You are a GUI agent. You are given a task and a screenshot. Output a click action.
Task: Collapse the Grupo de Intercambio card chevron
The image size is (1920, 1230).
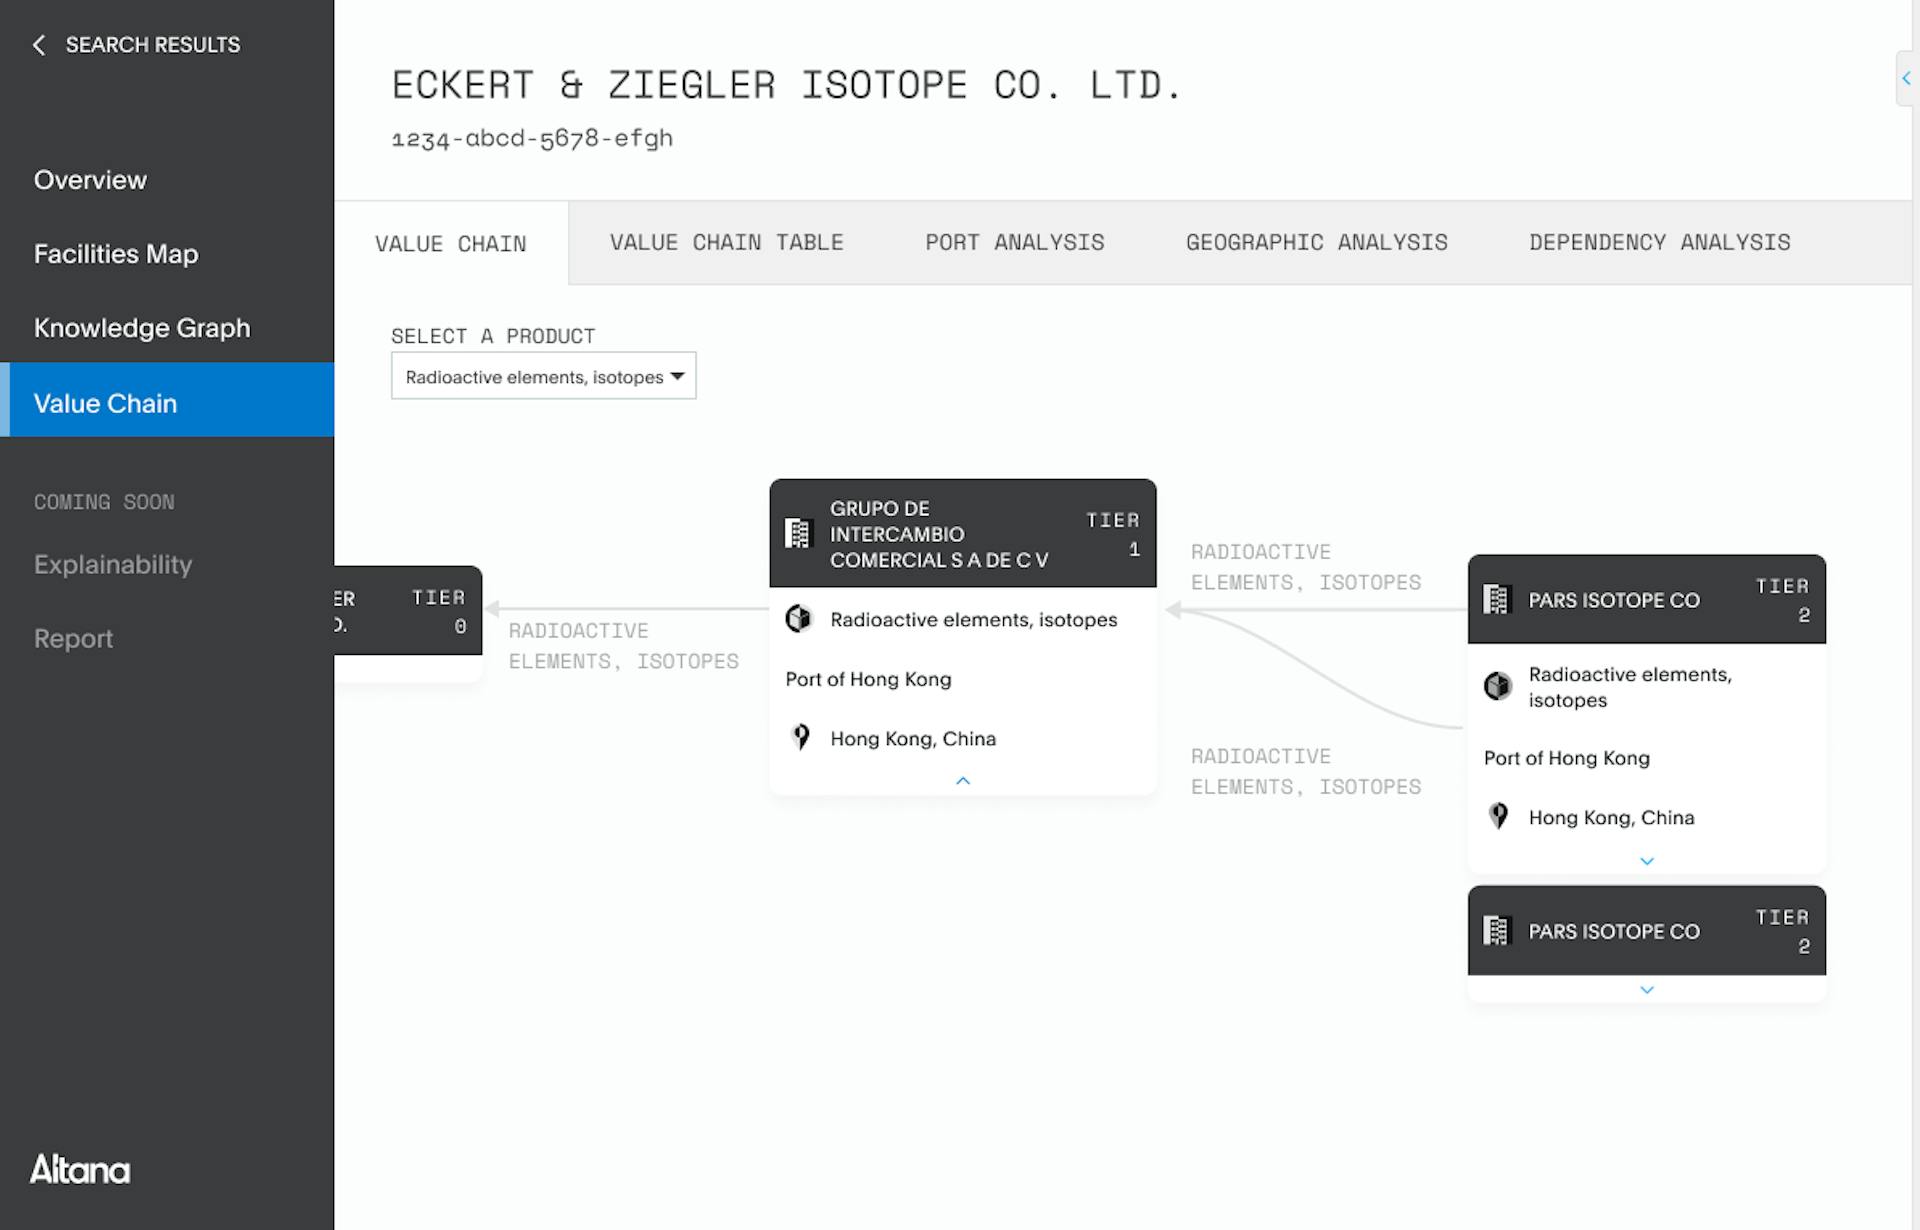[963, 781]
